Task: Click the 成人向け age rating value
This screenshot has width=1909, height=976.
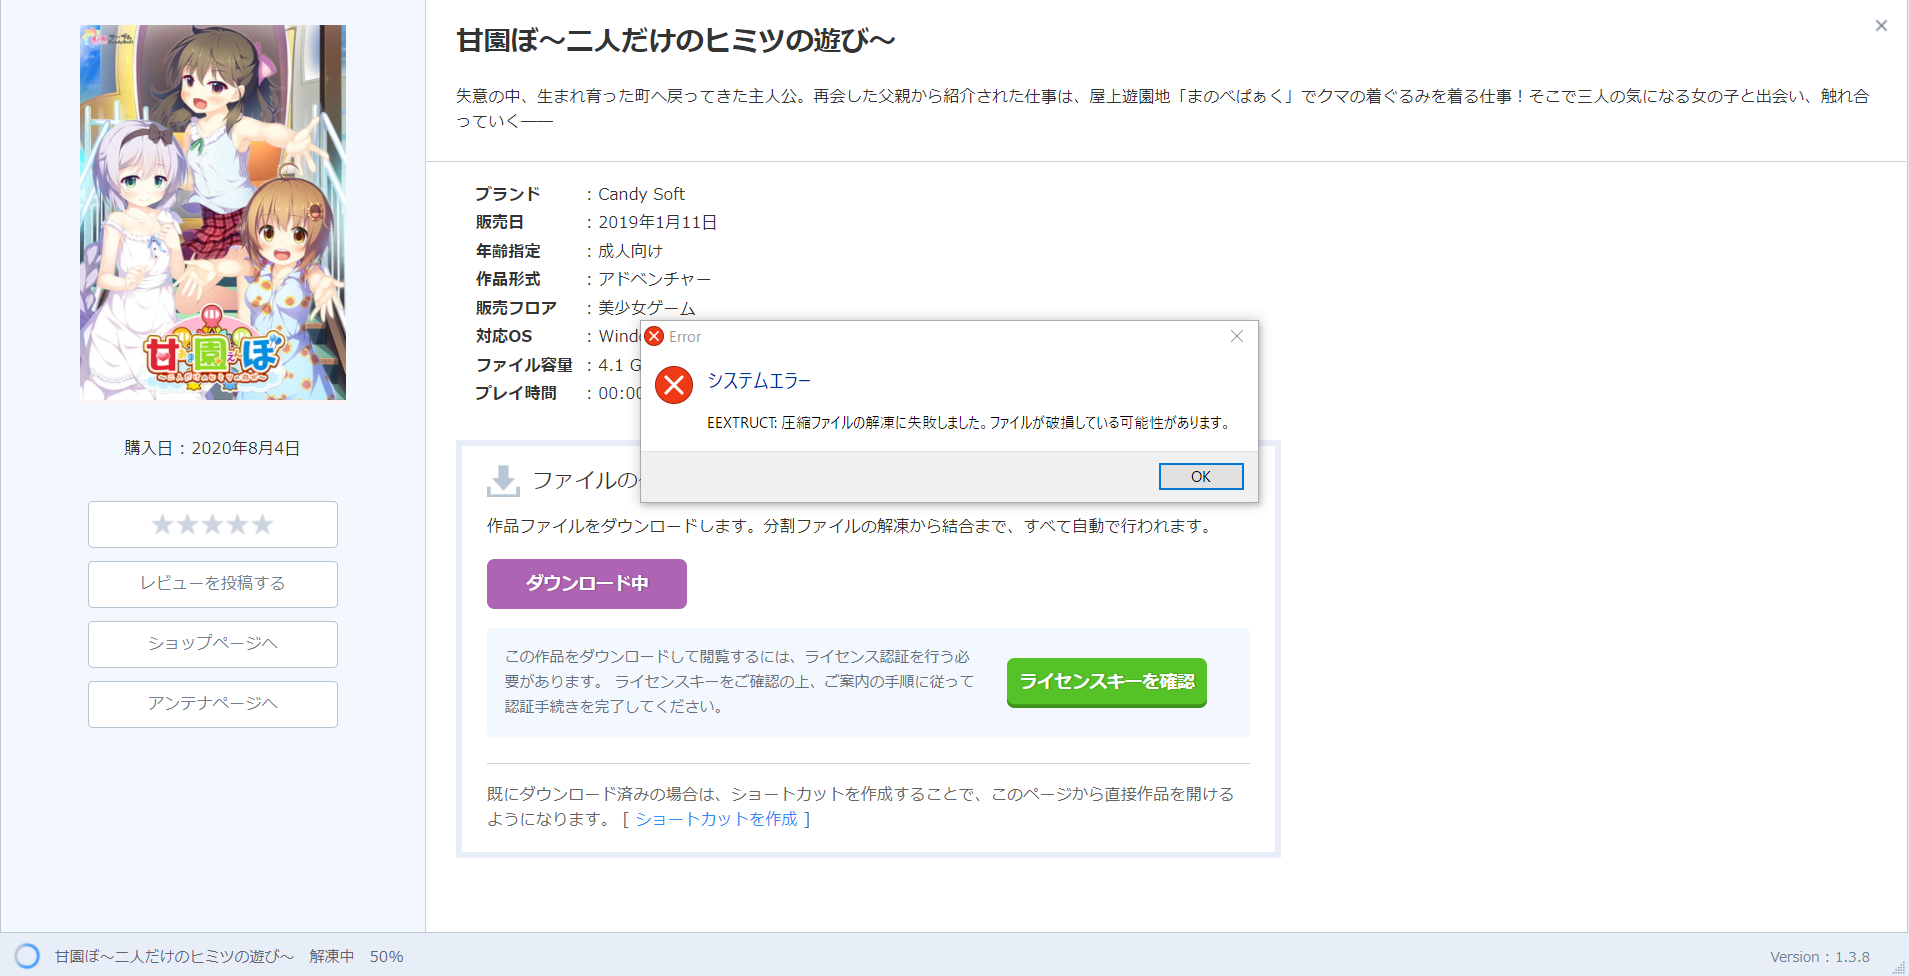Action: click(630, 251)
